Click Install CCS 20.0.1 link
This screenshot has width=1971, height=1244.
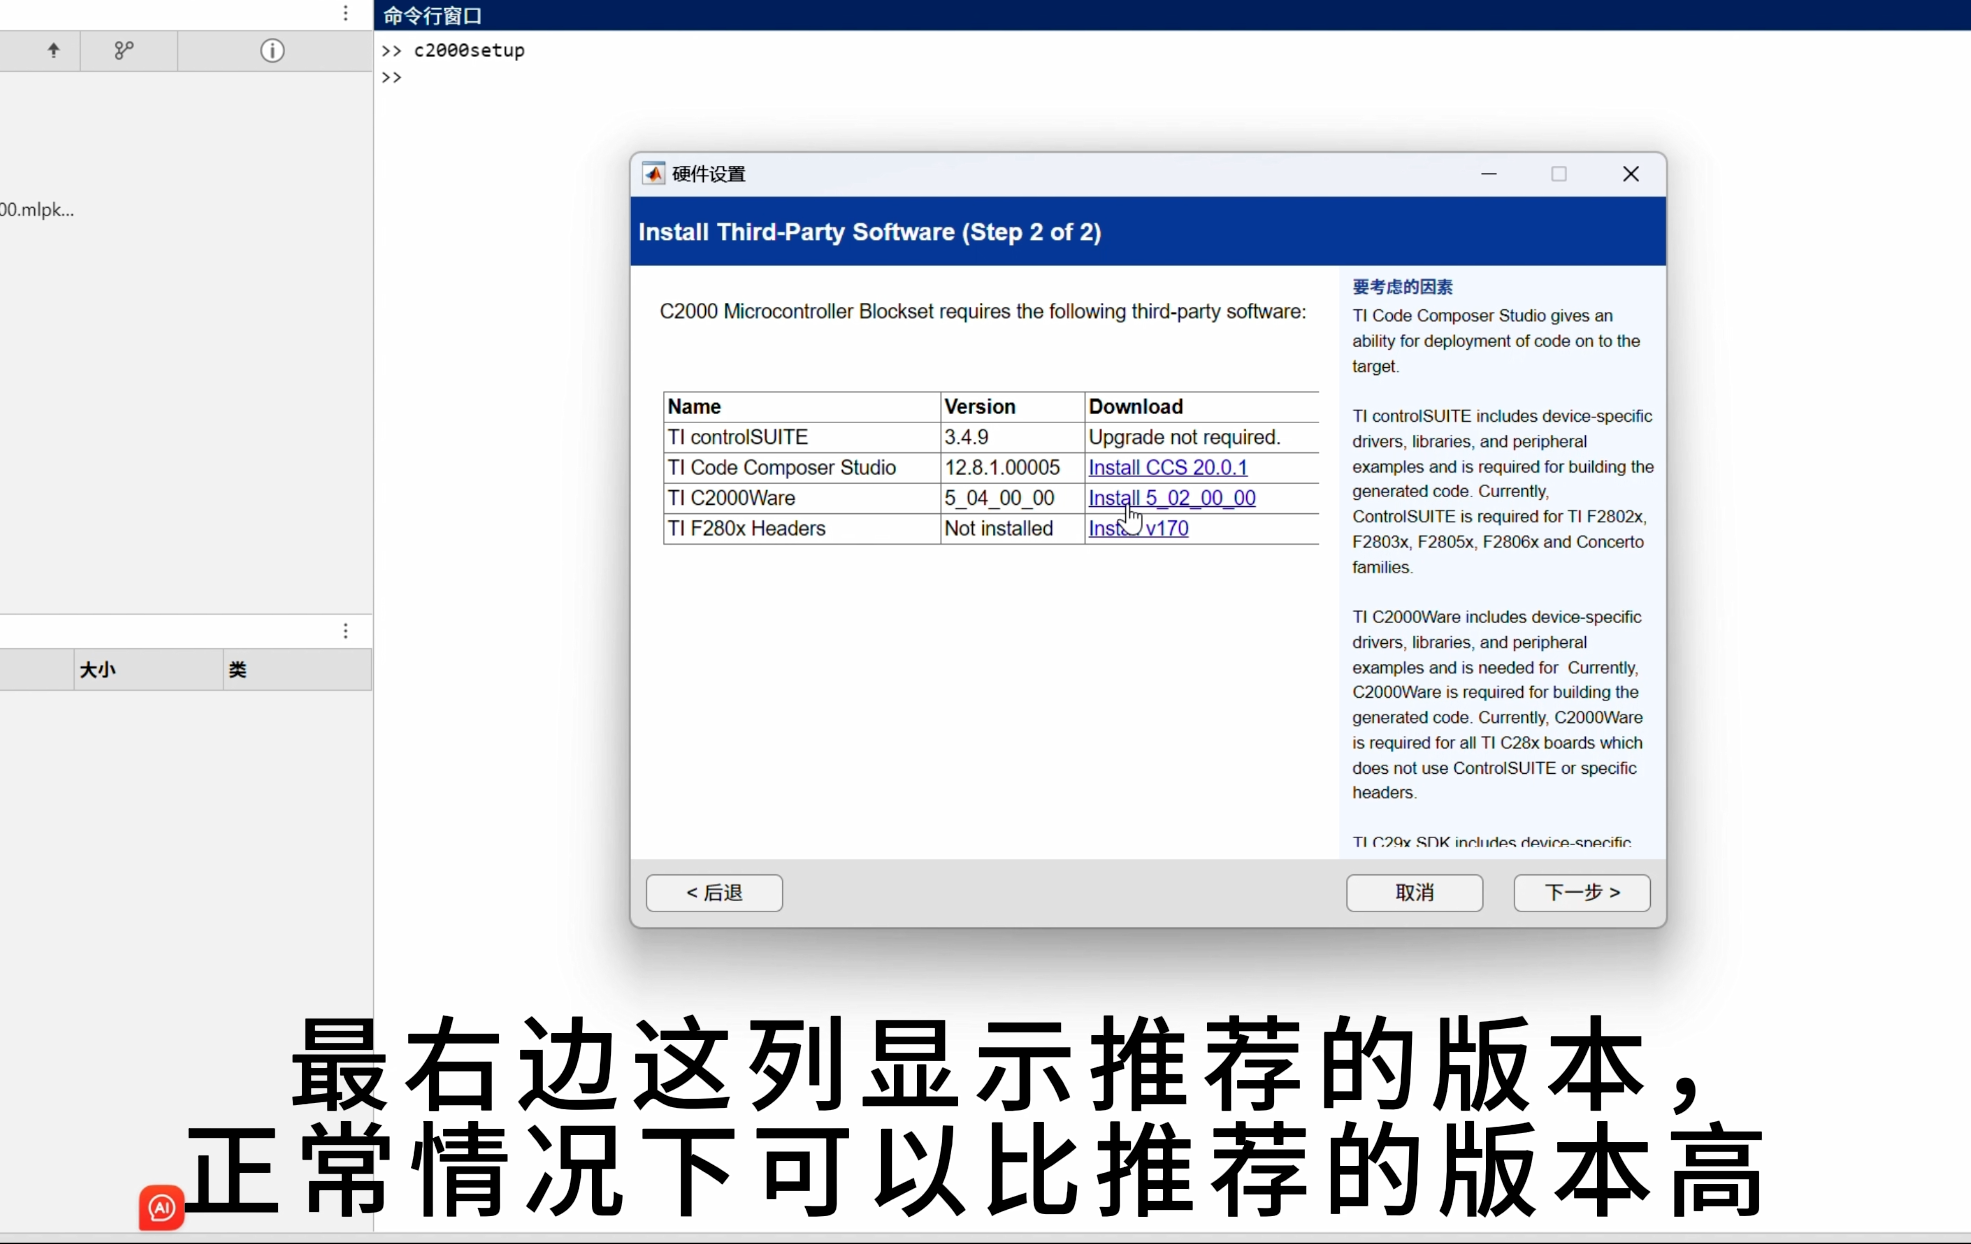coord(1167,468)
